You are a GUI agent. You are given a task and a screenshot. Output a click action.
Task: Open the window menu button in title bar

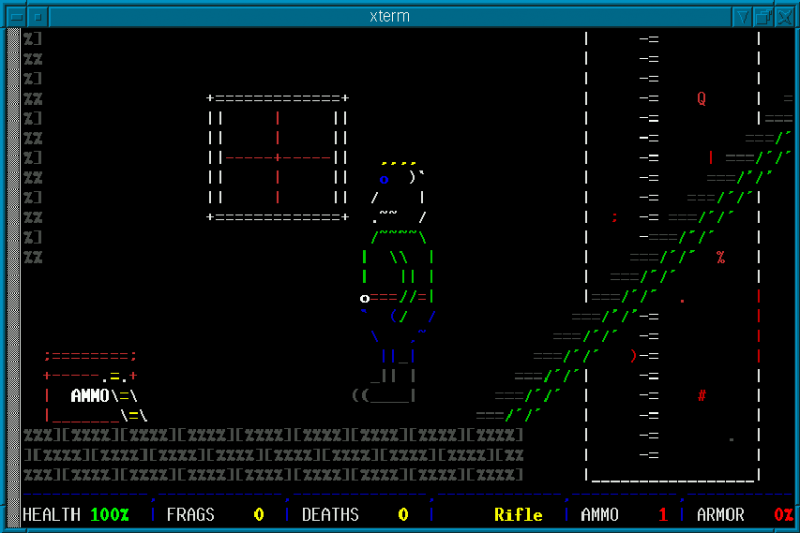[16, 17]
